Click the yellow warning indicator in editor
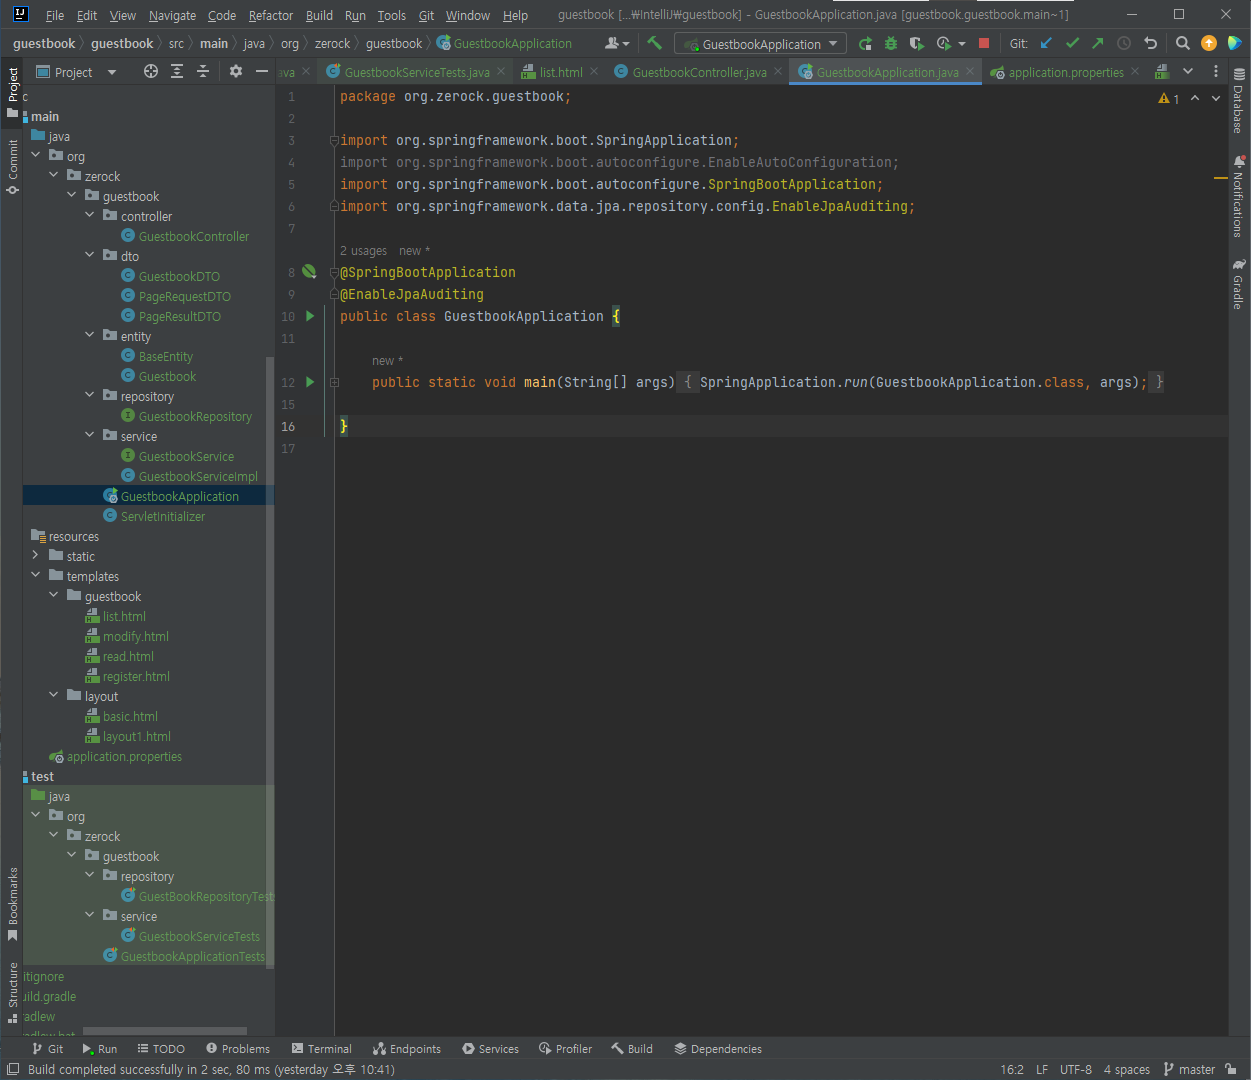The image size is (1251, 1080). 1168,98
